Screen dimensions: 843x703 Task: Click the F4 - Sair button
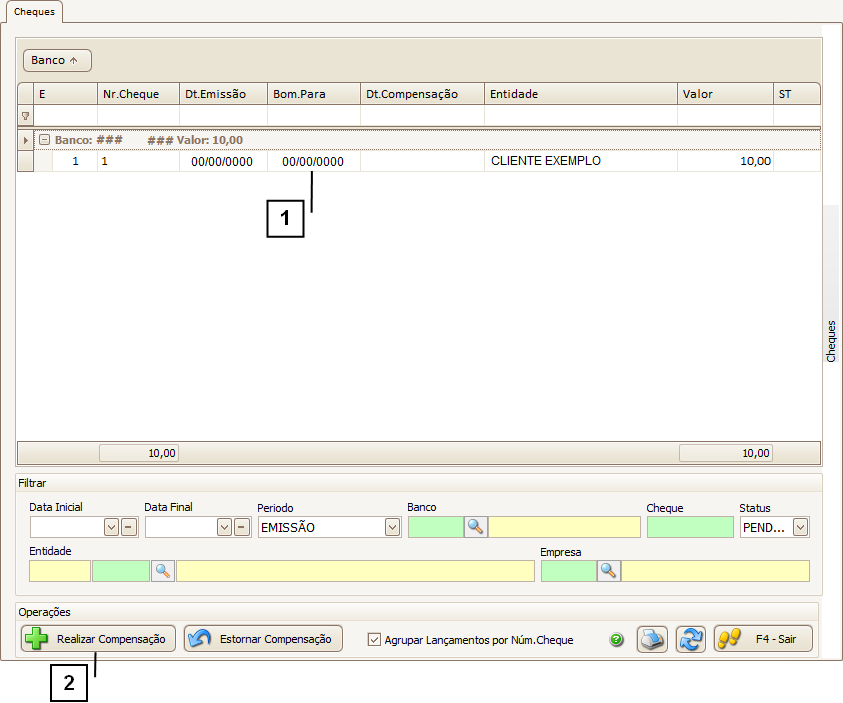click(x=763, y=639)
